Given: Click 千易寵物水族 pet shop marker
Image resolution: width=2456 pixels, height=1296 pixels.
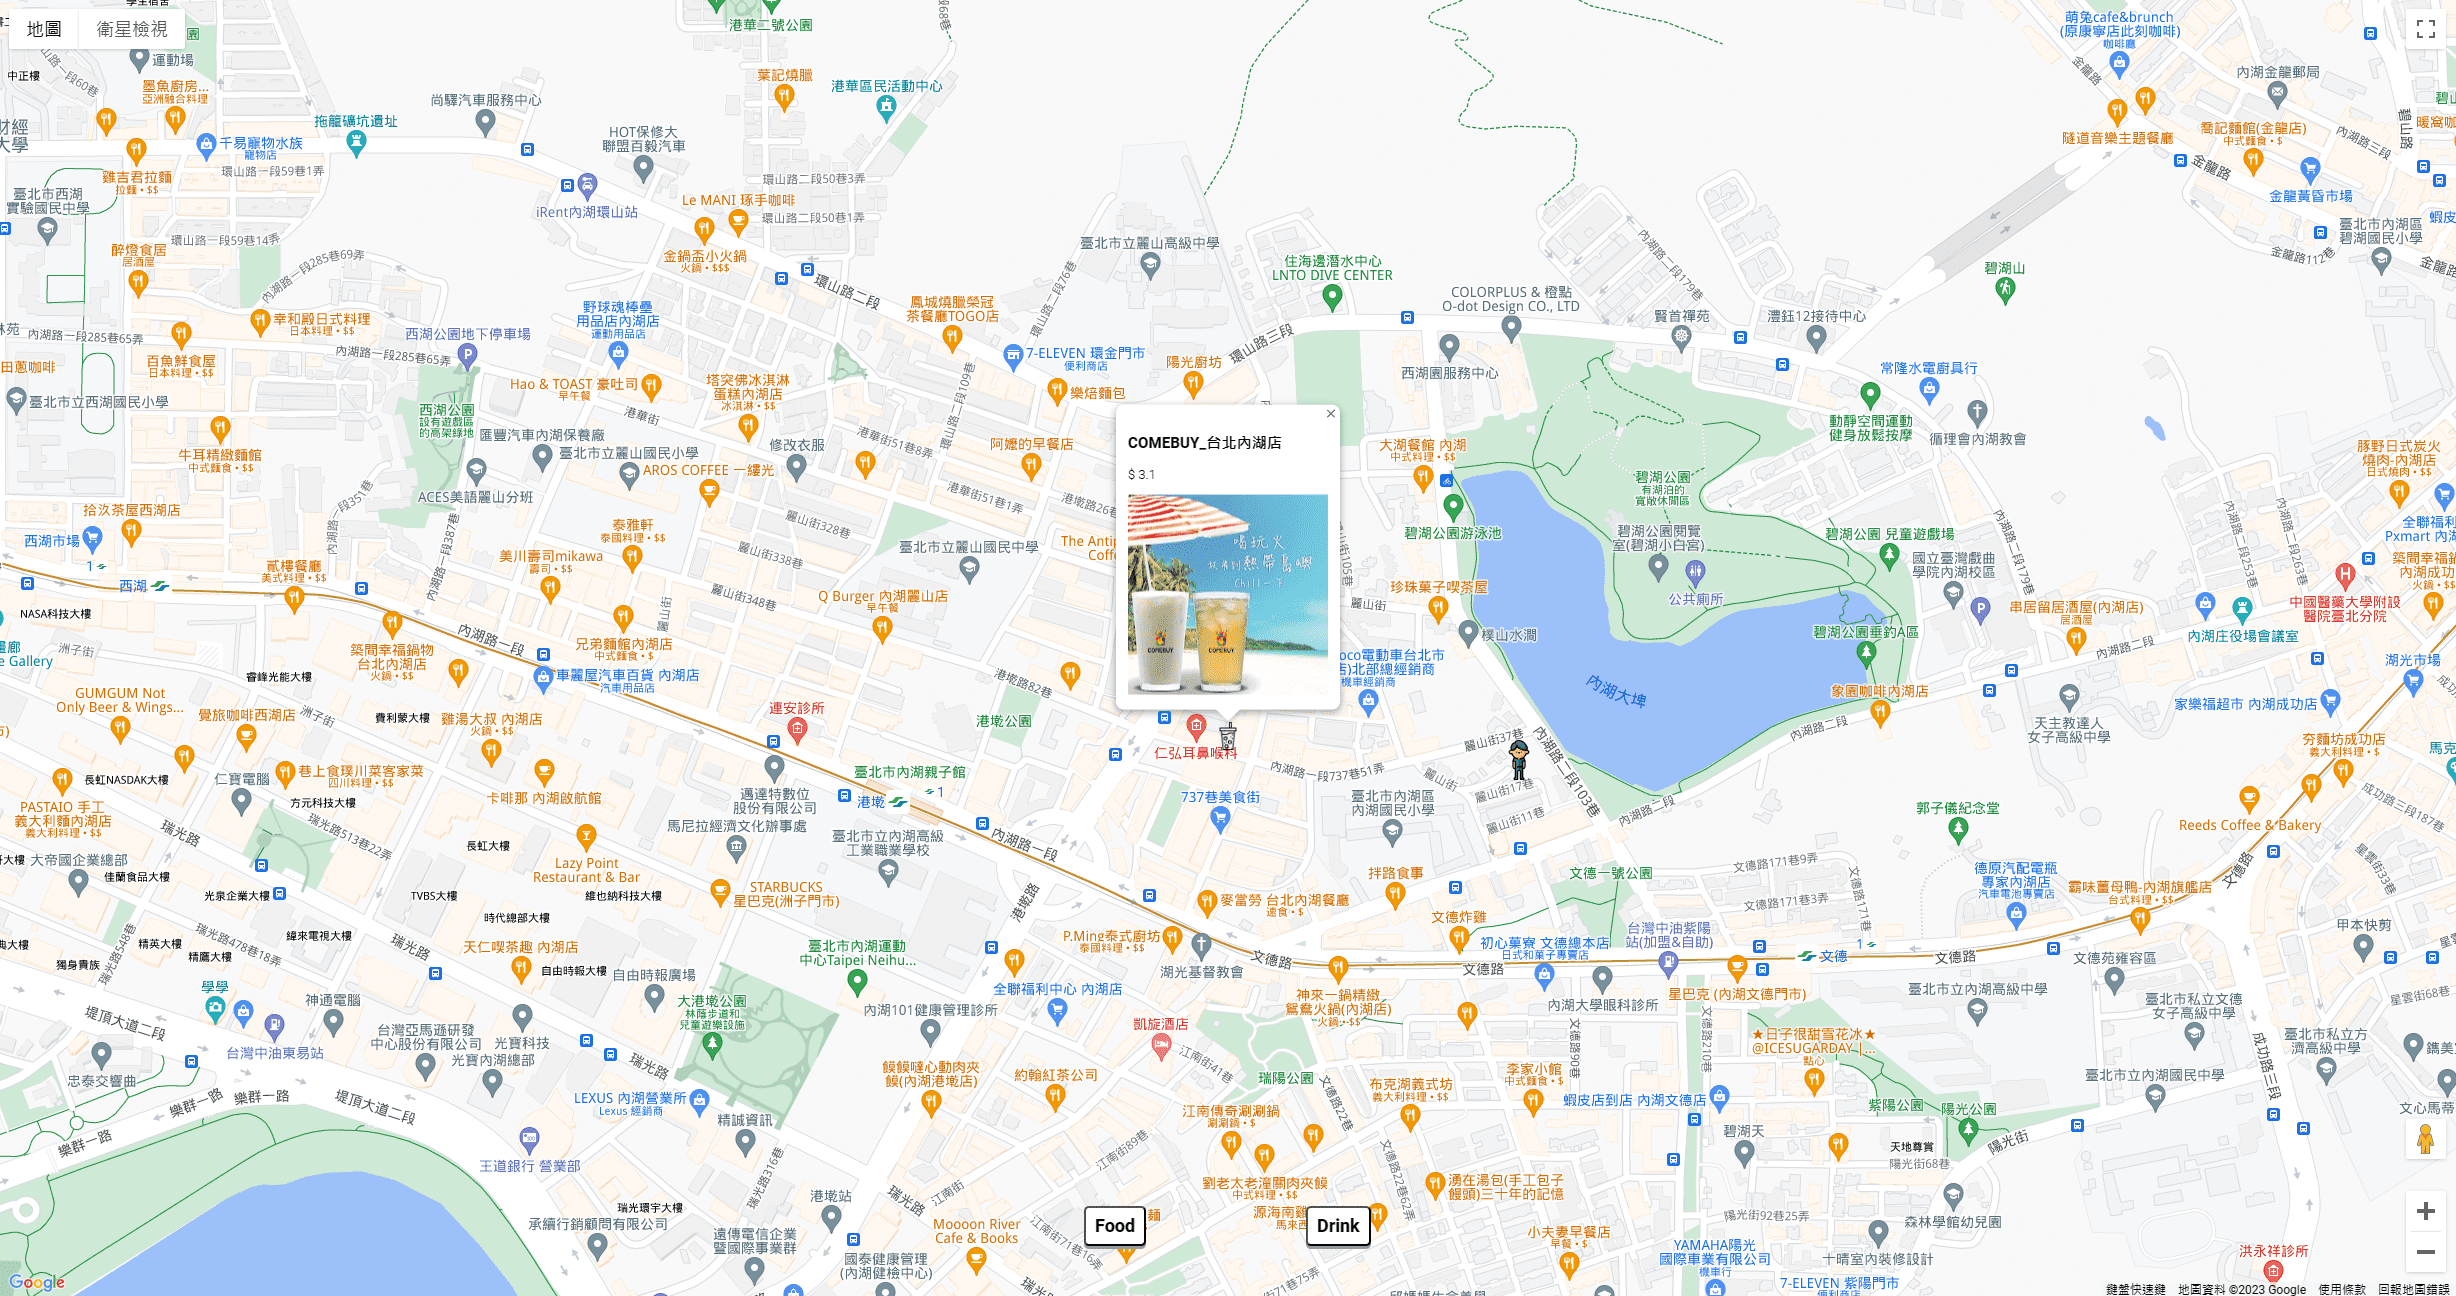Looking at the screenshot, I should (x=206, y=144).
